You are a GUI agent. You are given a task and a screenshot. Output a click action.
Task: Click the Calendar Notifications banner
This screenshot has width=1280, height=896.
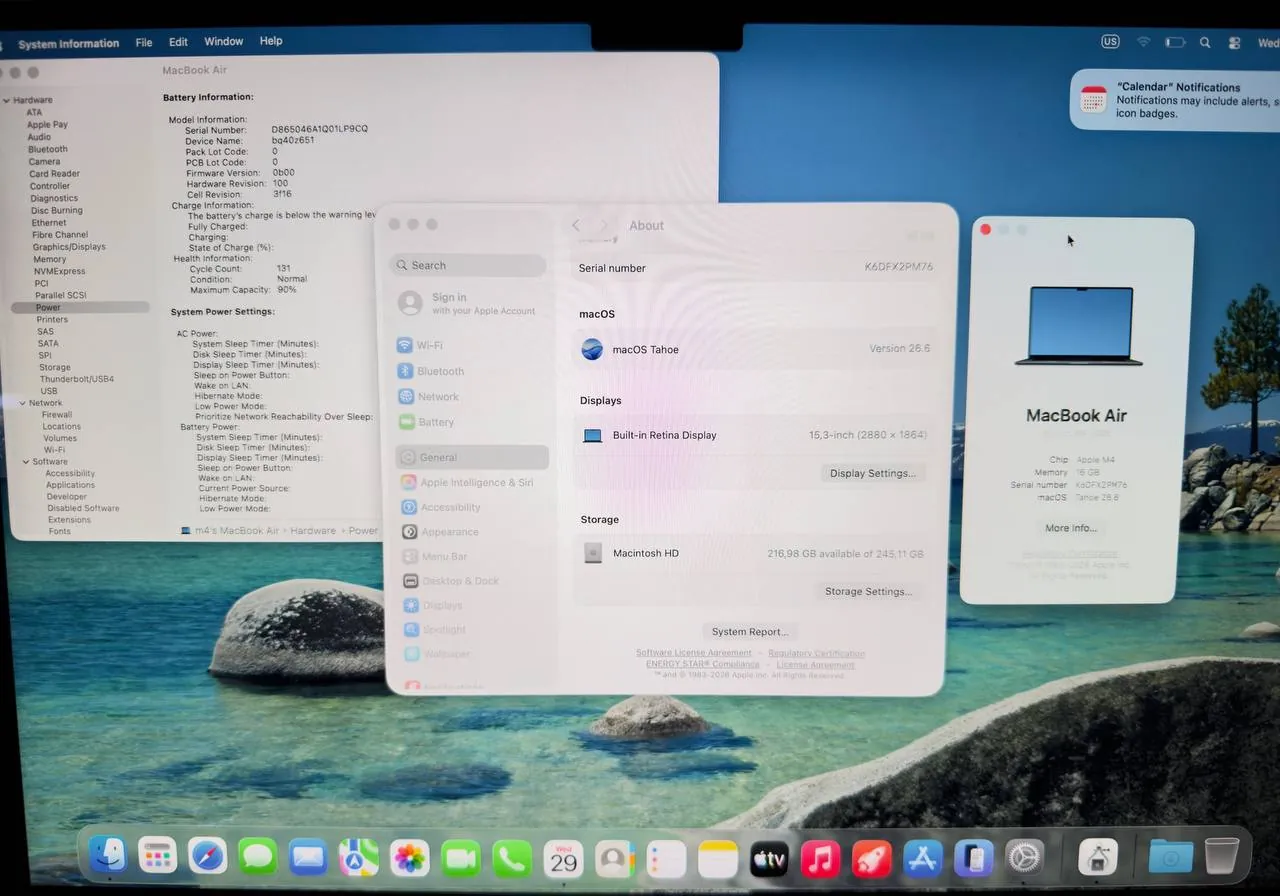(x=1176, y=100)
